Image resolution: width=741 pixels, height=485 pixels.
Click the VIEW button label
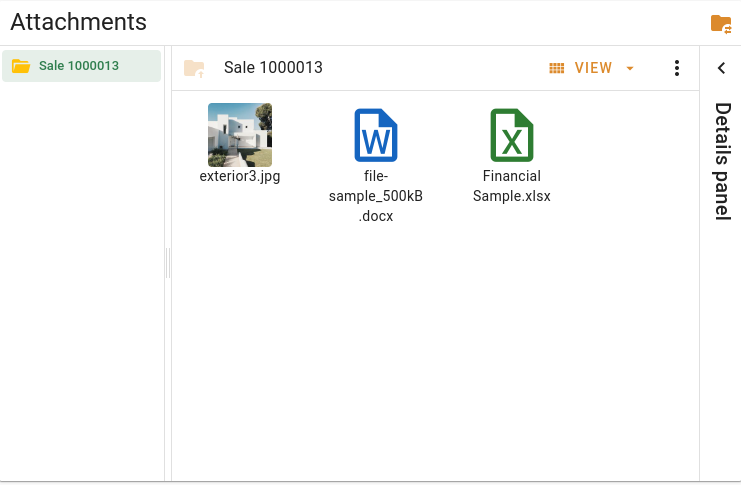click(593, 68)
